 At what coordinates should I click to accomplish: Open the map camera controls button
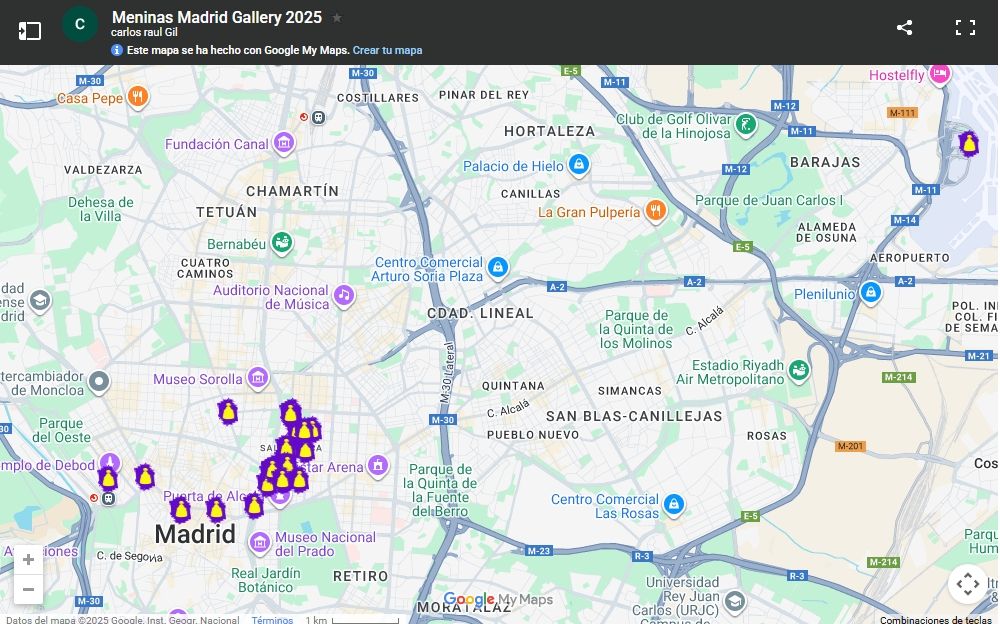(x=966, y=583)
